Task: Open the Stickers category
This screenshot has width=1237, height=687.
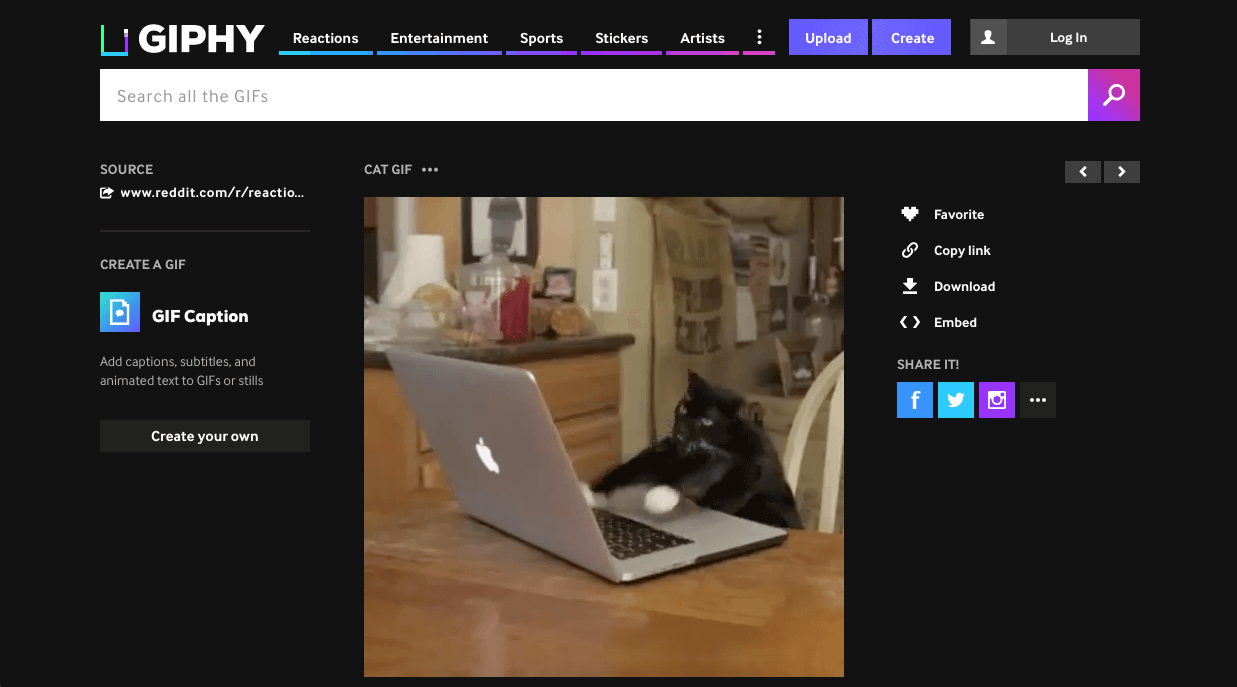Action: tap(622, 38)
